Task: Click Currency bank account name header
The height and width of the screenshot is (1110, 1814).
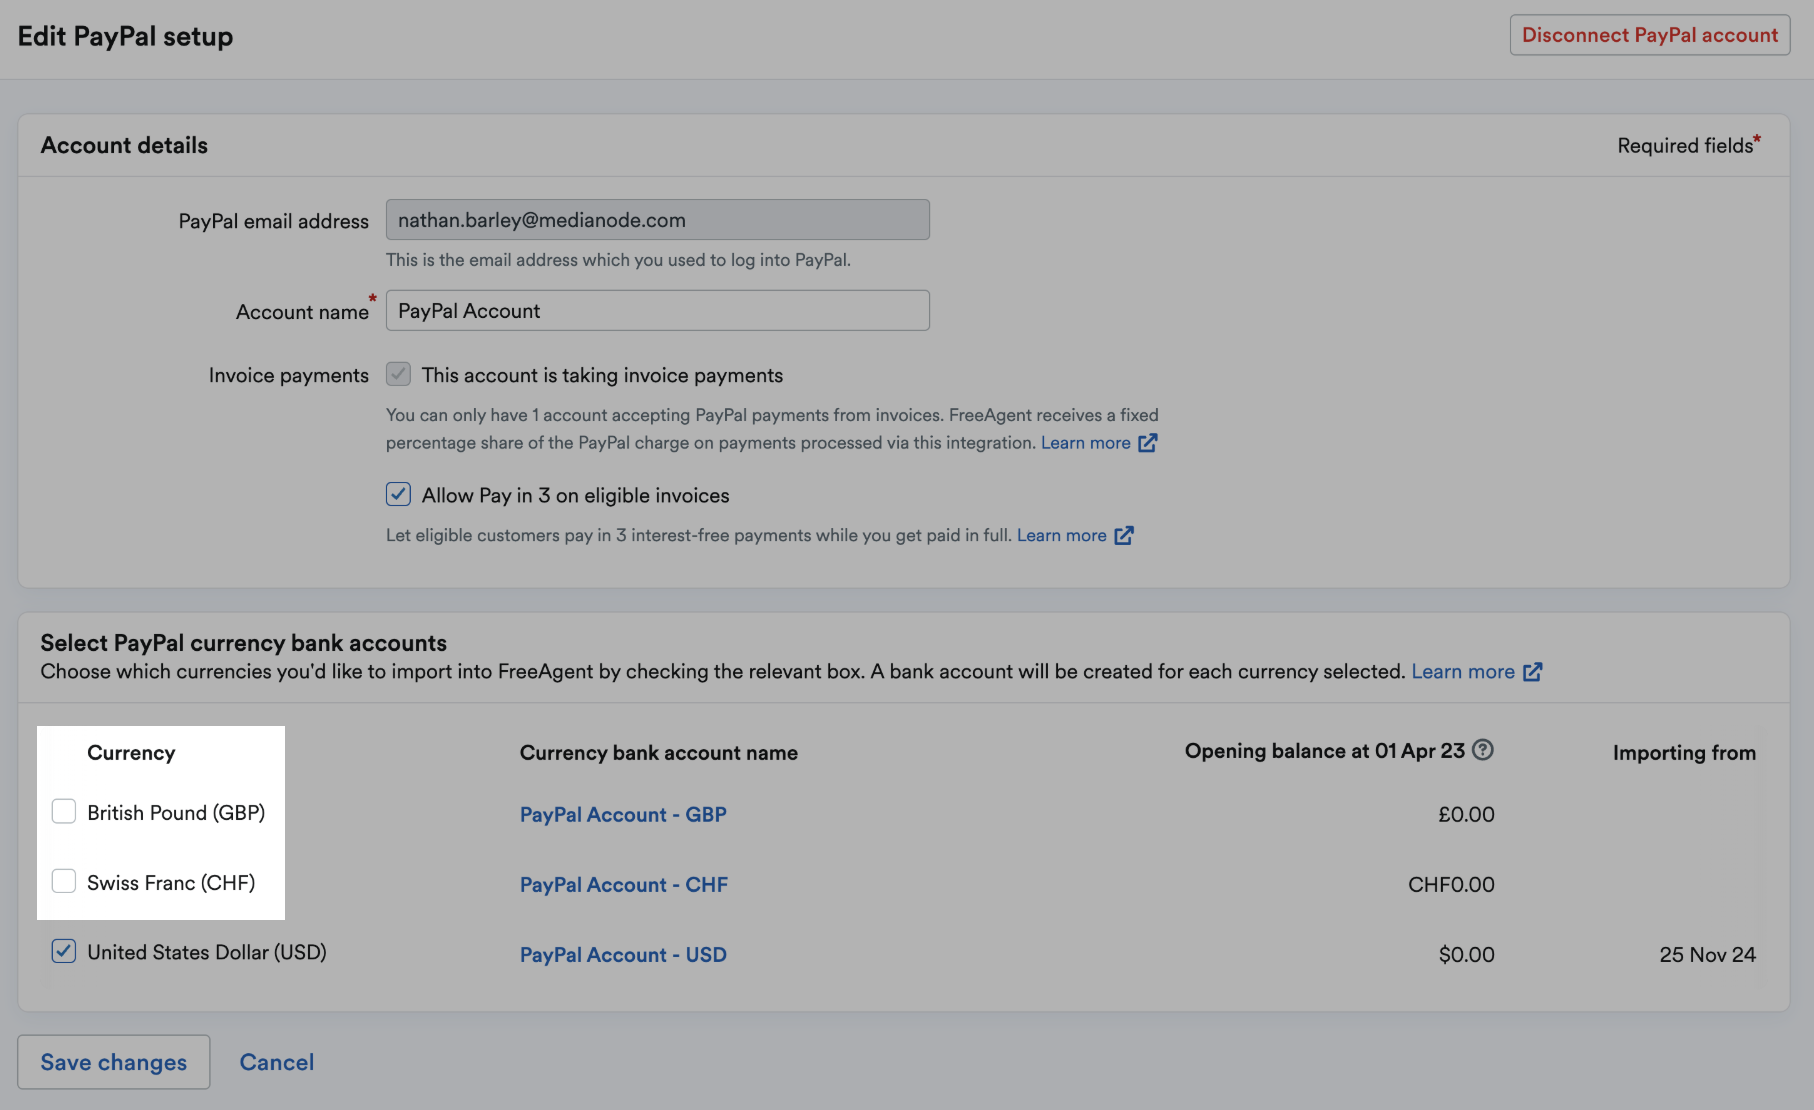Action: point(658,753)
